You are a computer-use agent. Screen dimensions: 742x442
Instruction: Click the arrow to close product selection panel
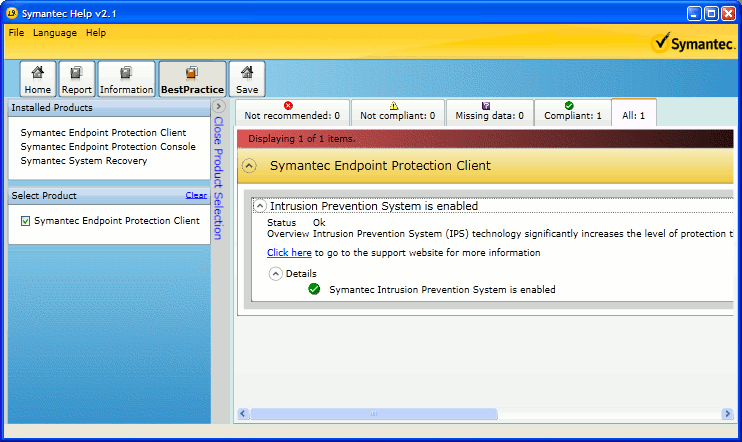tap(219, 106)
